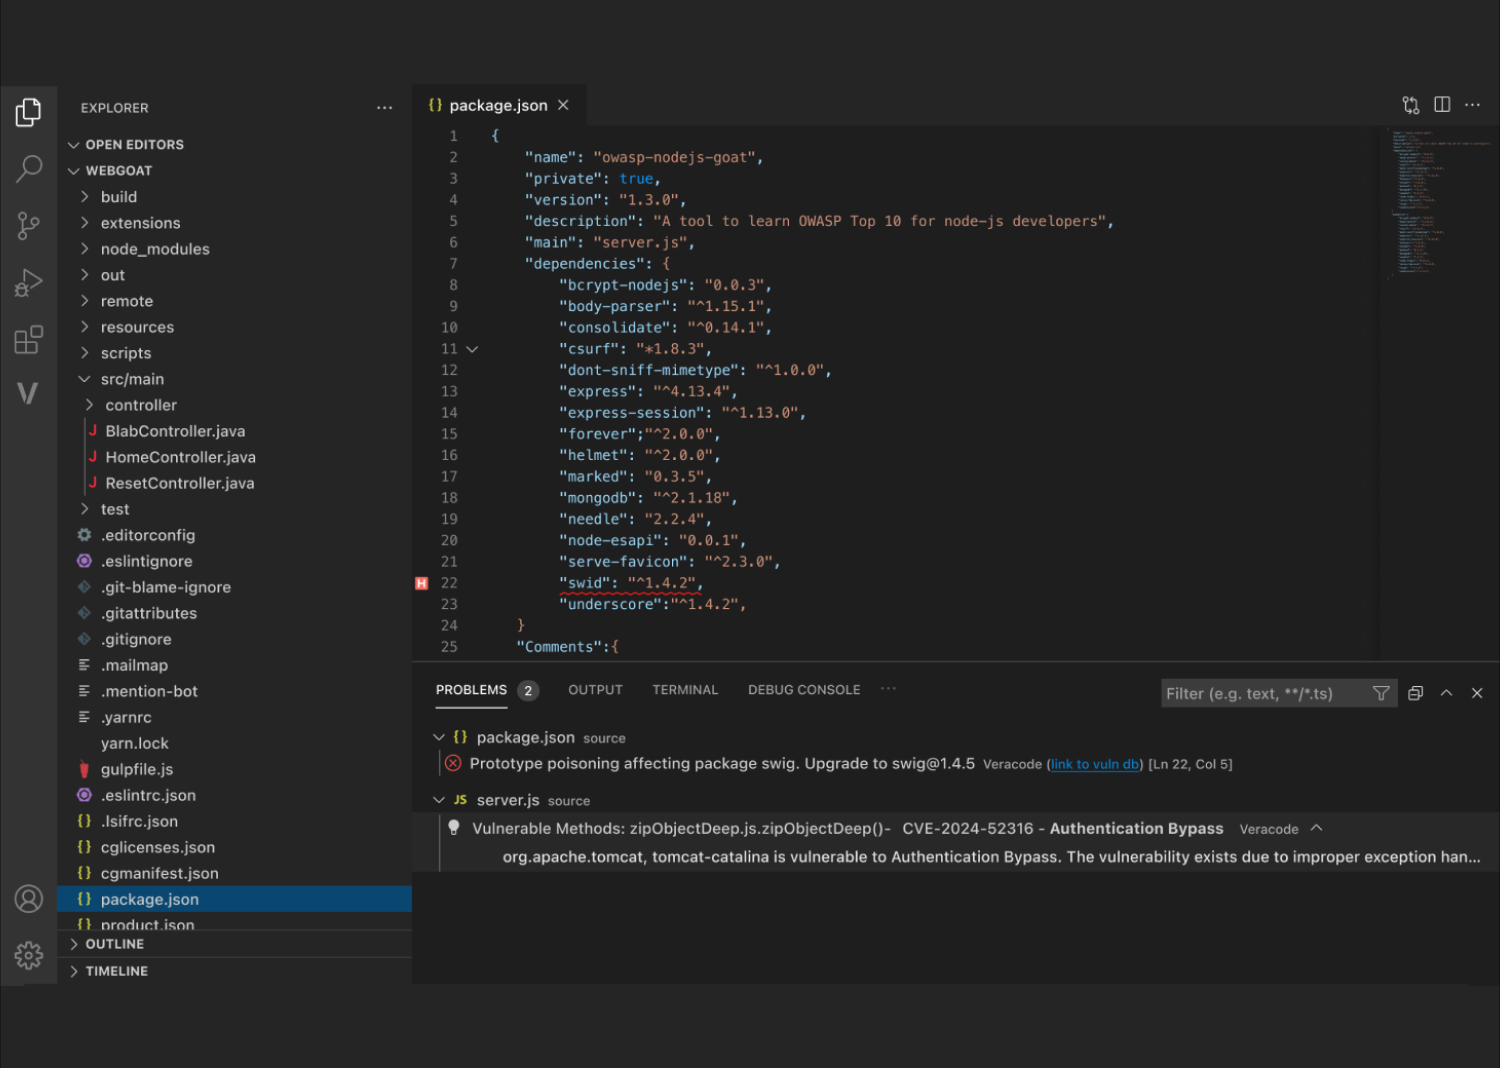This screenshot has height=1068, width=1500.
Task: Click the underlined "swid" dependency line
Action: click(630, 583)
